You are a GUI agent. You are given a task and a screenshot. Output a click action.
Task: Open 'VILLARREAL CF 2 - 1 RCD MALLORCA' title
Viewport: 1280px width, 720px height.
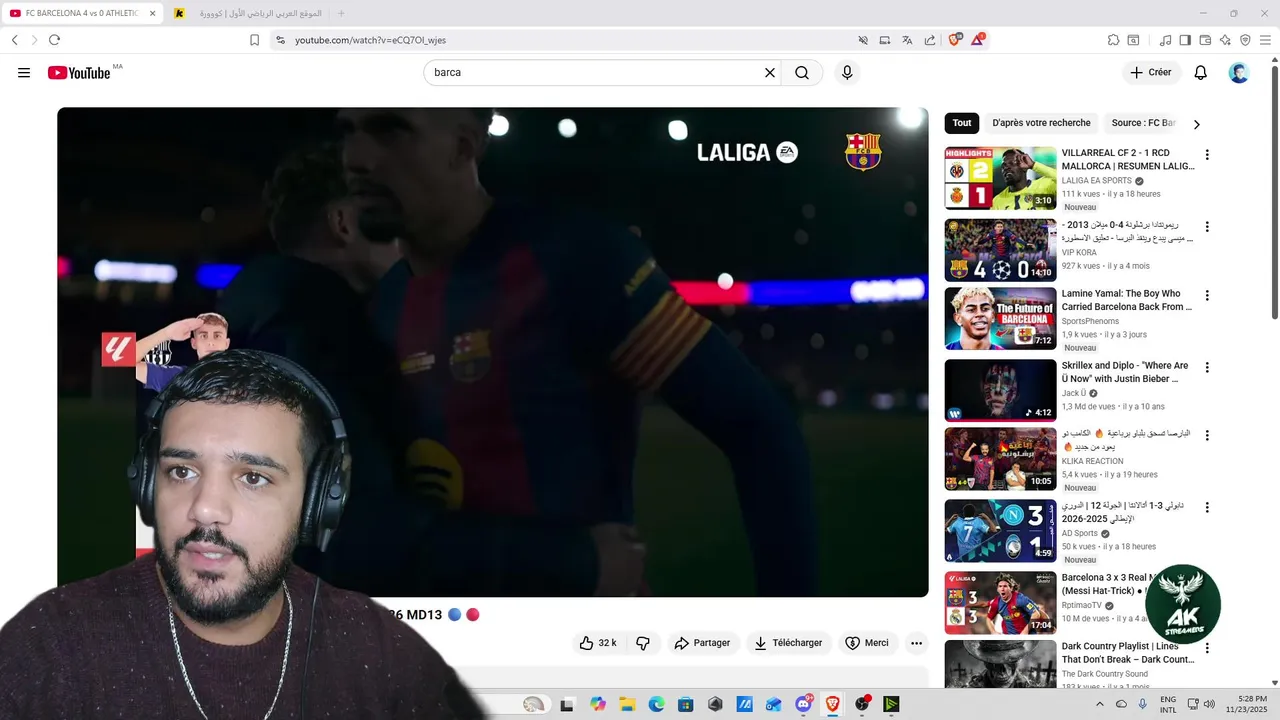tap(1128, 160)
